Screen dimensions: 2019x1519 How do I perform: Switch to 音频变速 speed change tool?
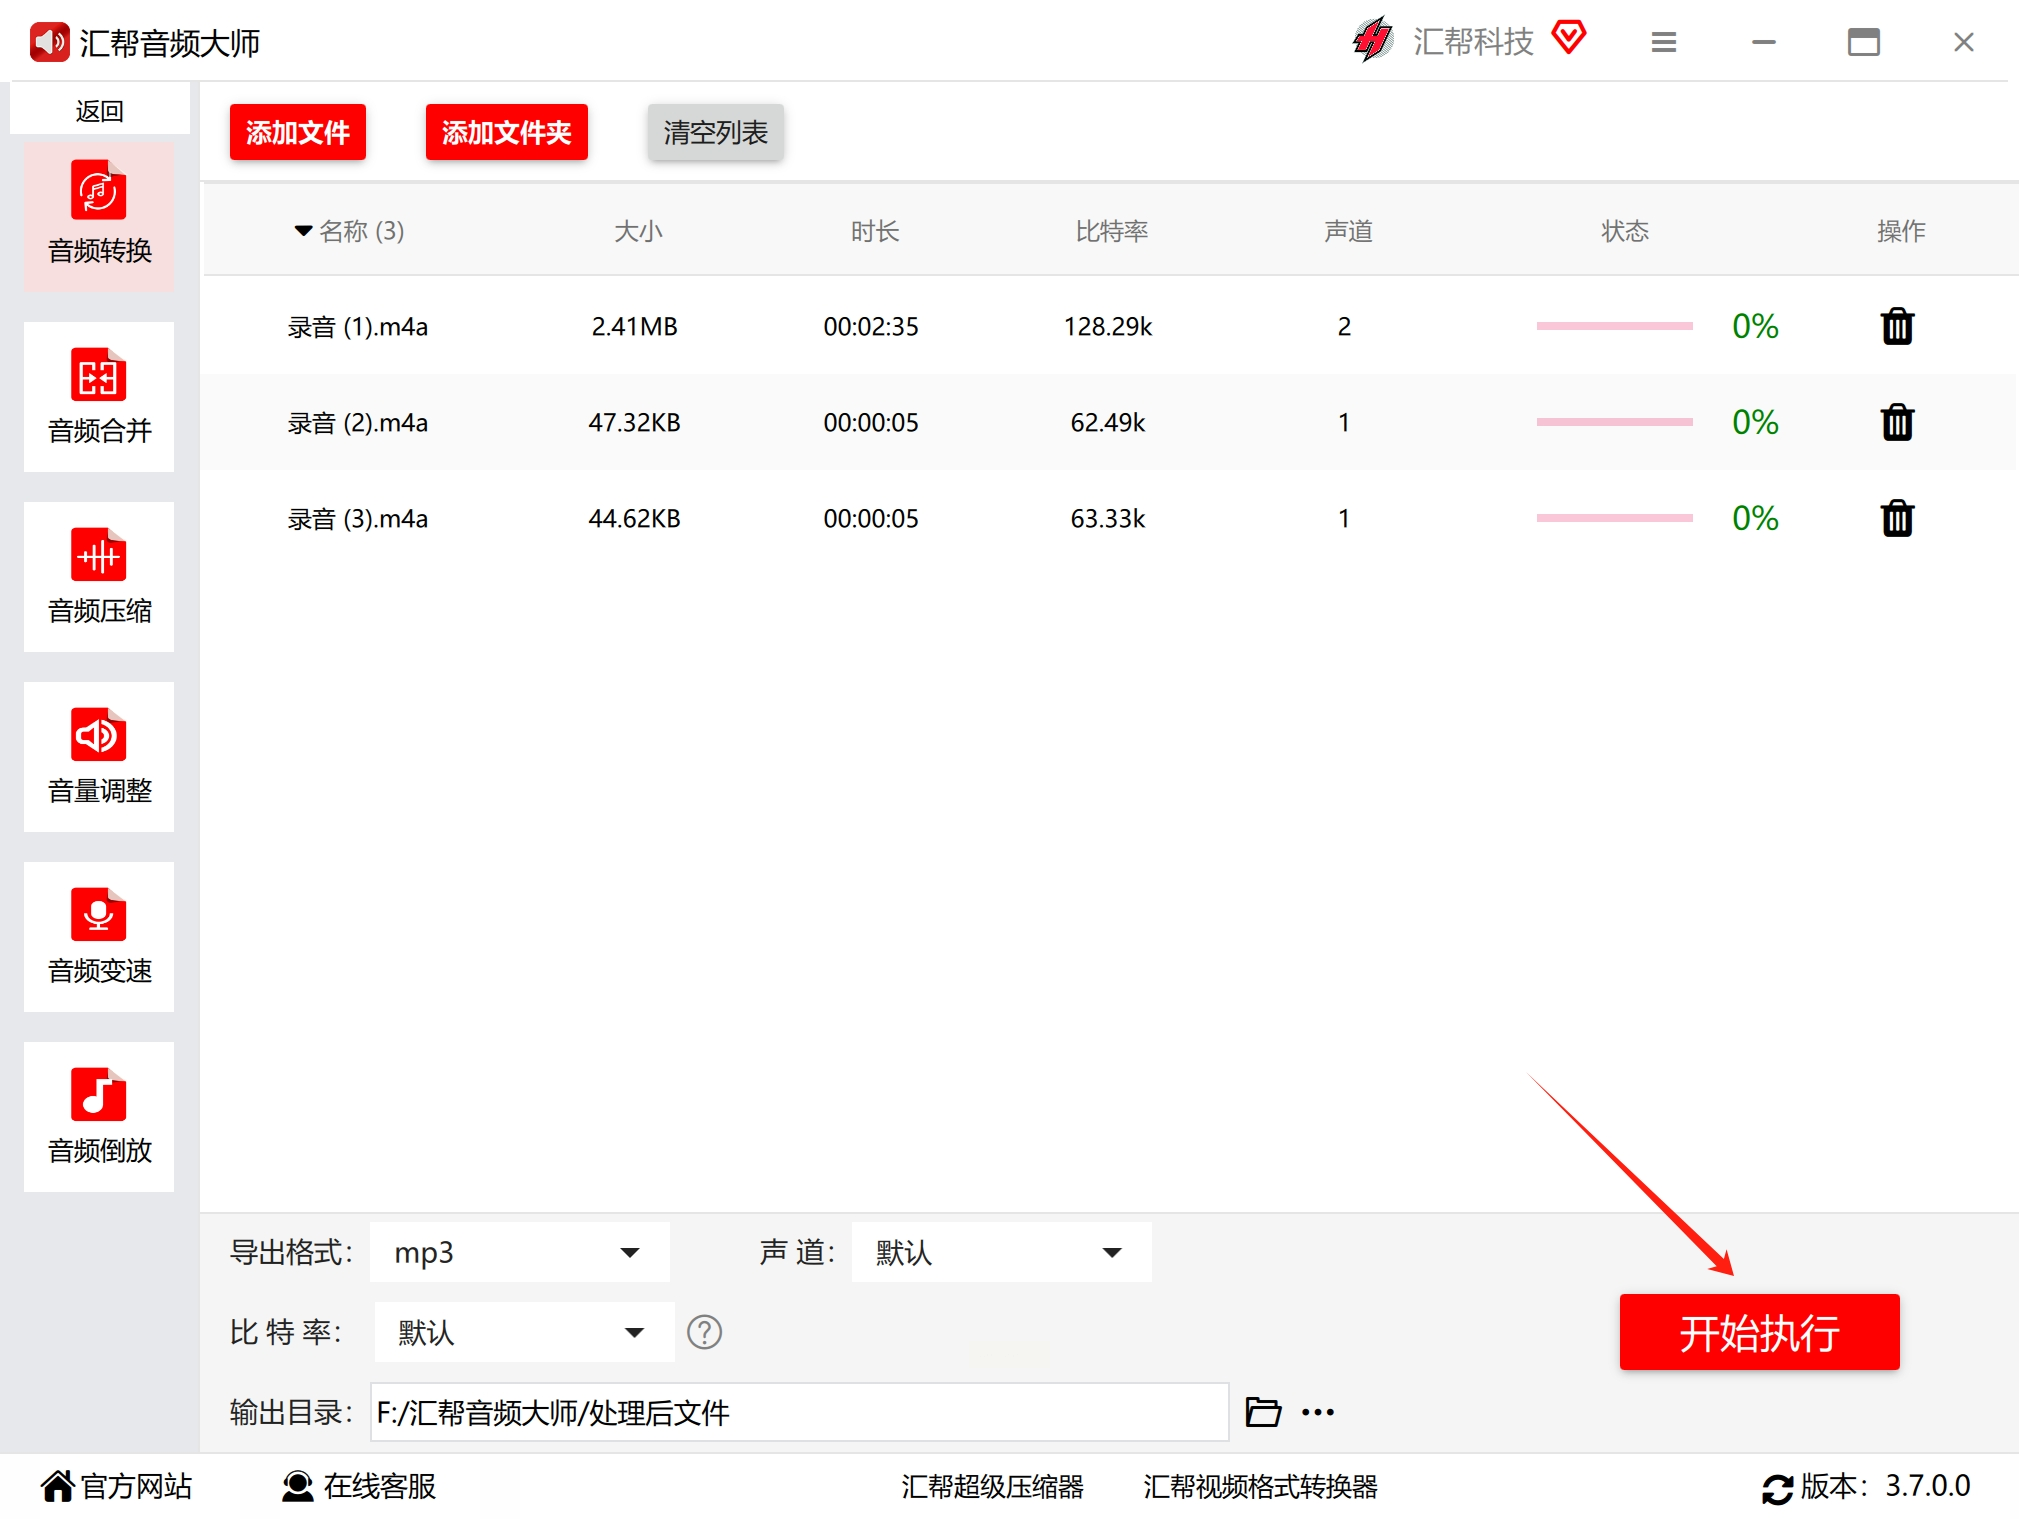(99, 937)
